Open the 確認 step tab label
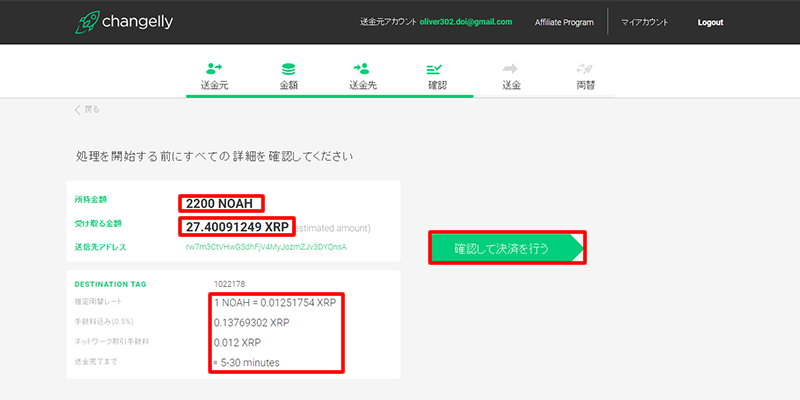Screen dimensions: 800x400 tap(437, 86)
